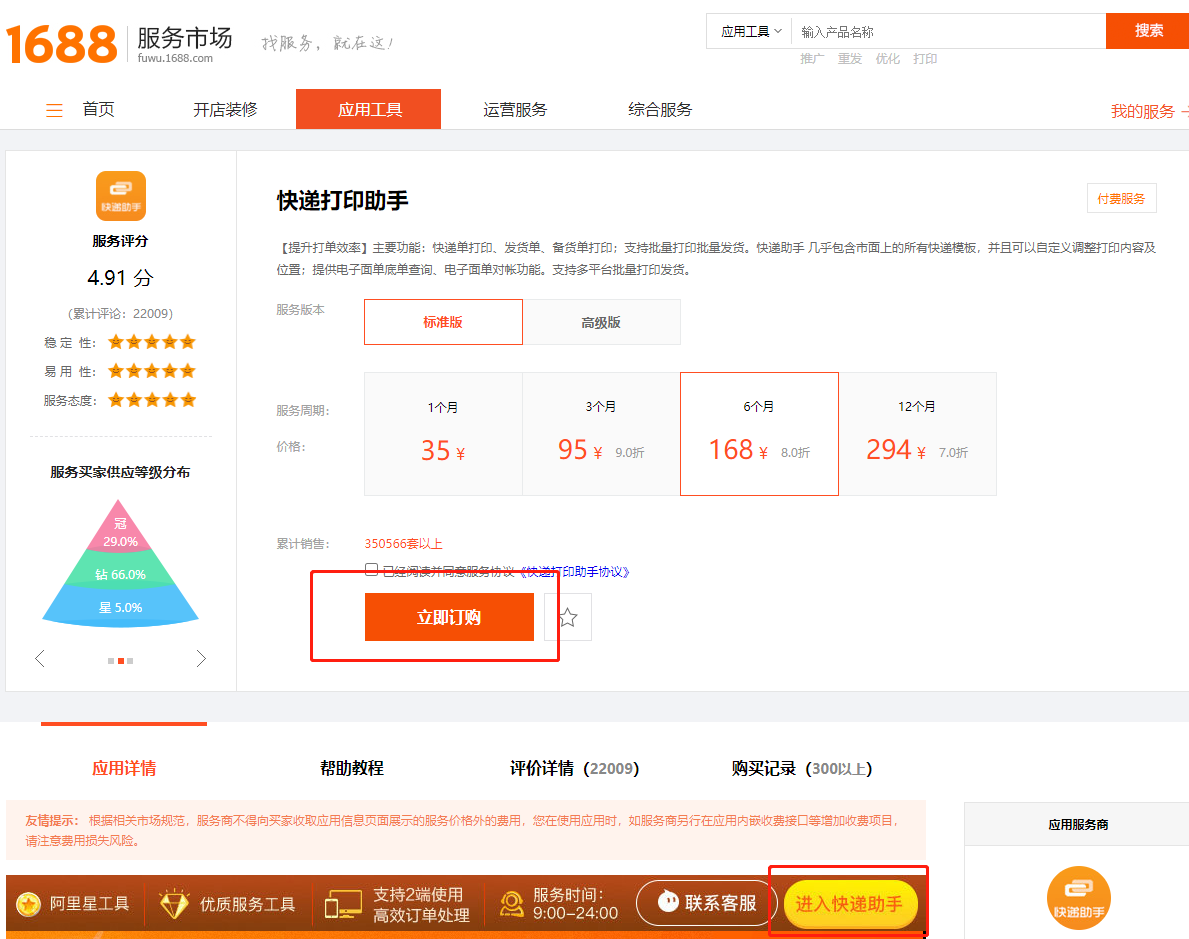This screenshot has width=1189, height=939.
Task: Go to the 首页 nav item
Action: (x=99, y=110)
